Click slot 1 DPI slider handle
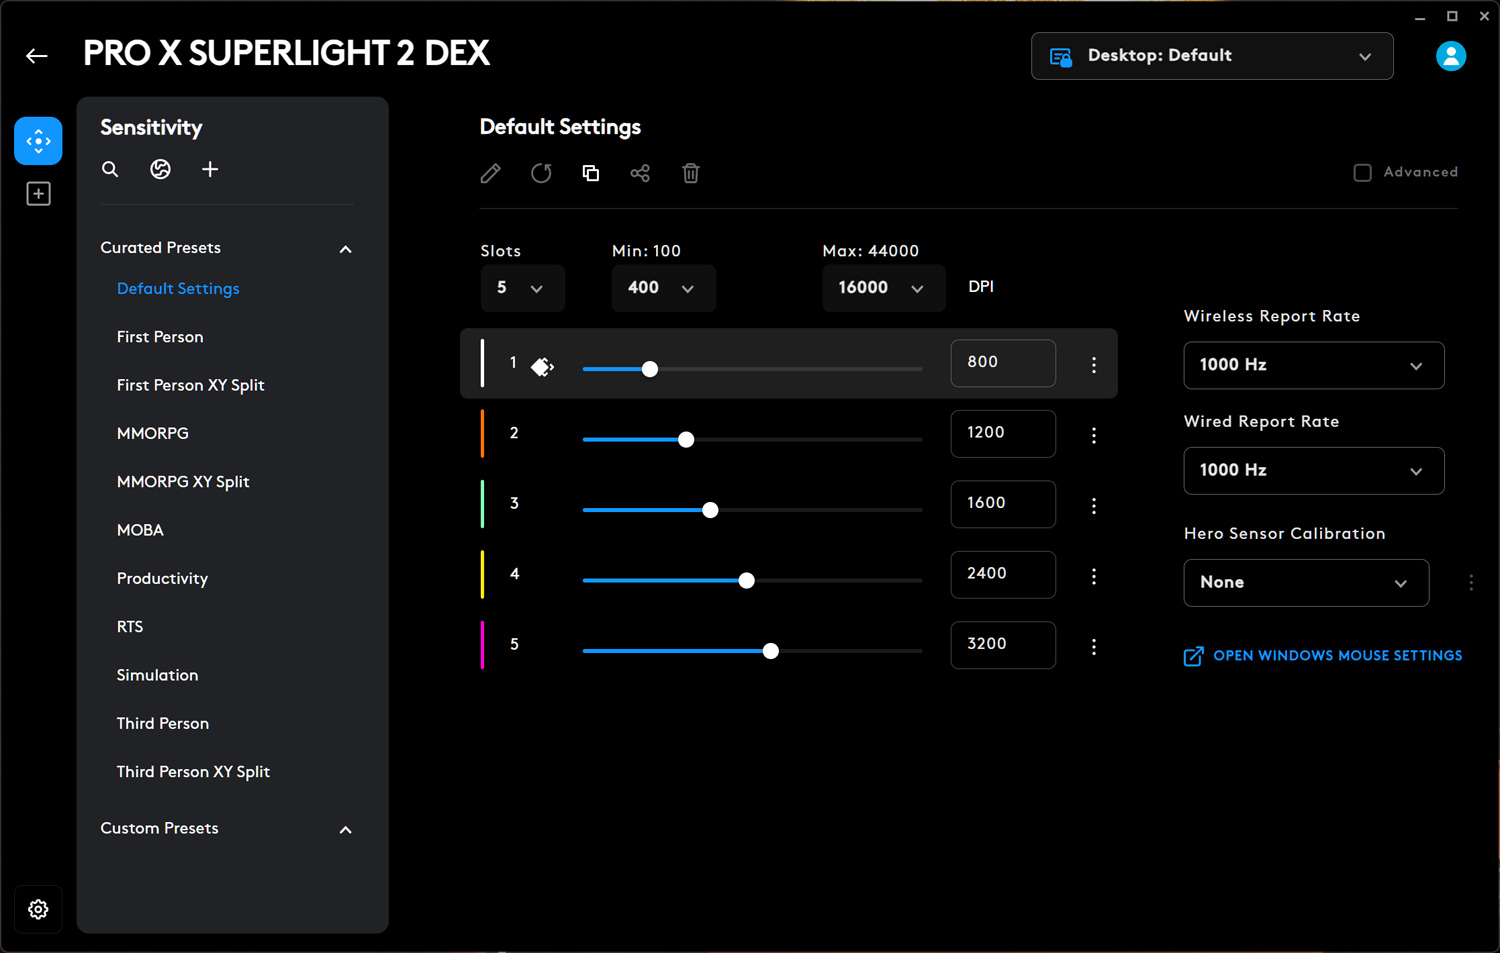The image size is (1500, 953). click(650, 369)
